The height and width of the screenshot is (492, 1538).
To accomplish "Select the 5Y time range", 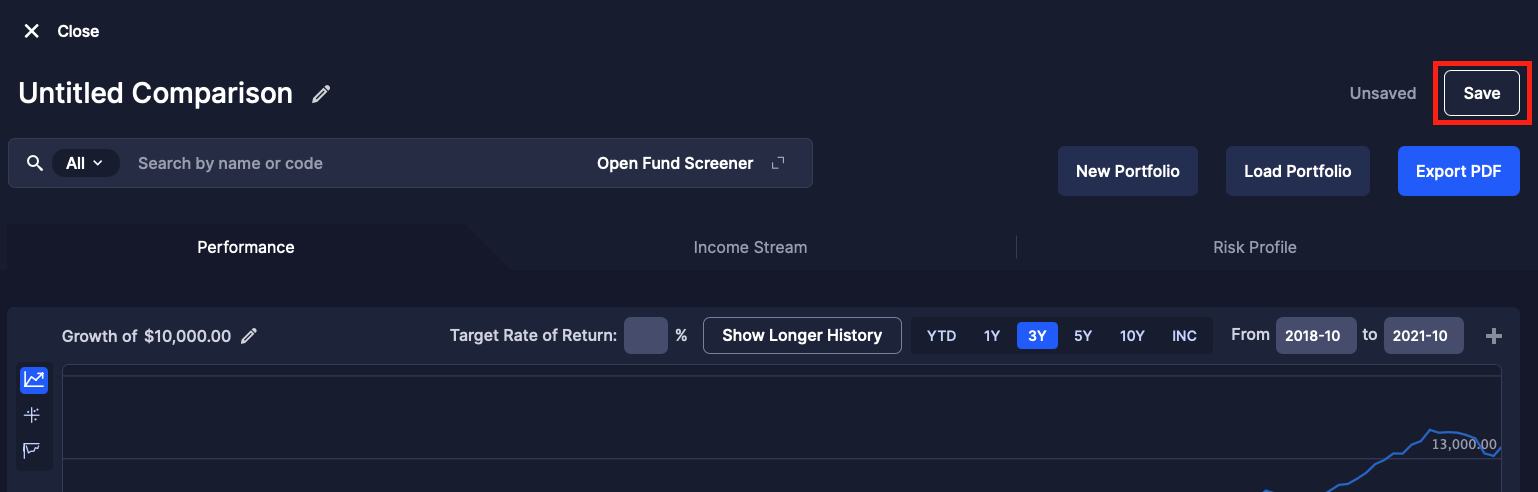I will pyautogui.click(x=1083, y=336).
